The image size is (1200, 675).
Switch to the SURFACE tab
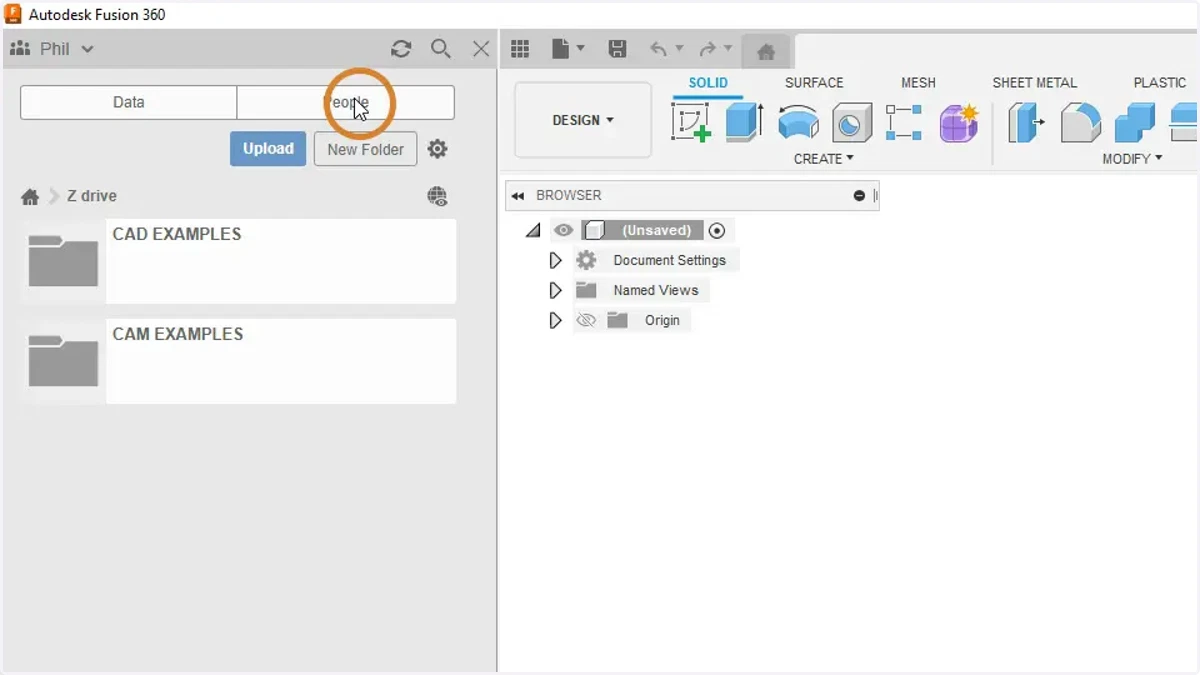814,83
